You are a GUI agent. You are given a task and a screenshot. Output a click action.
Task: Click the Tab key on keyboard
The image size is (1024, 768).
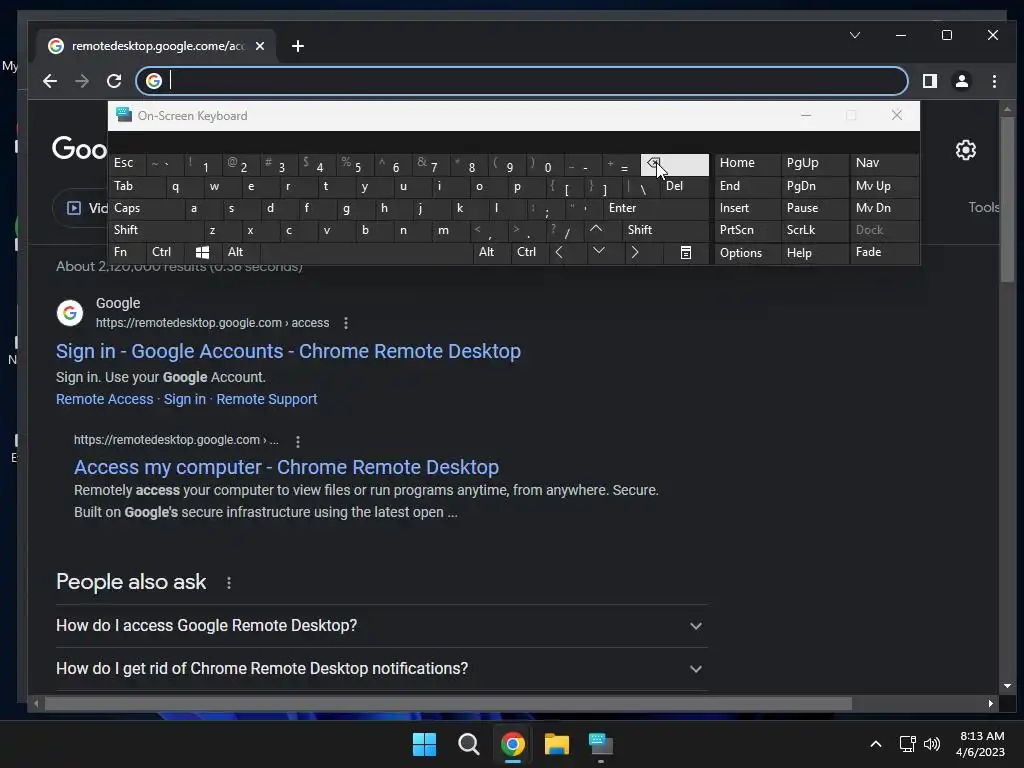136,186
